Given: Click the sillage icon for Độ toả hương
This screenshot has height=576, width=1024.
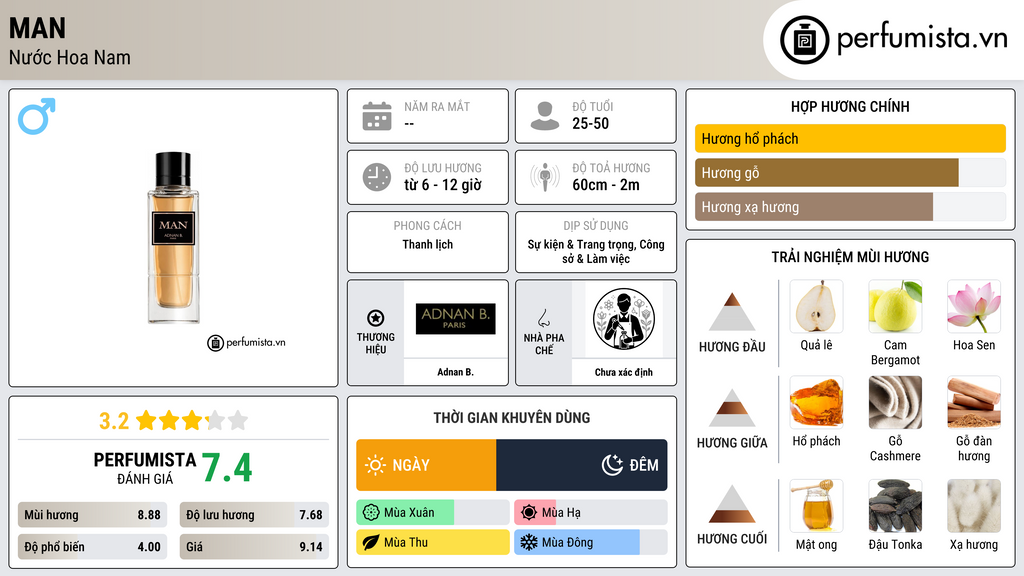Looking at the screenshot, I should 545,177.
